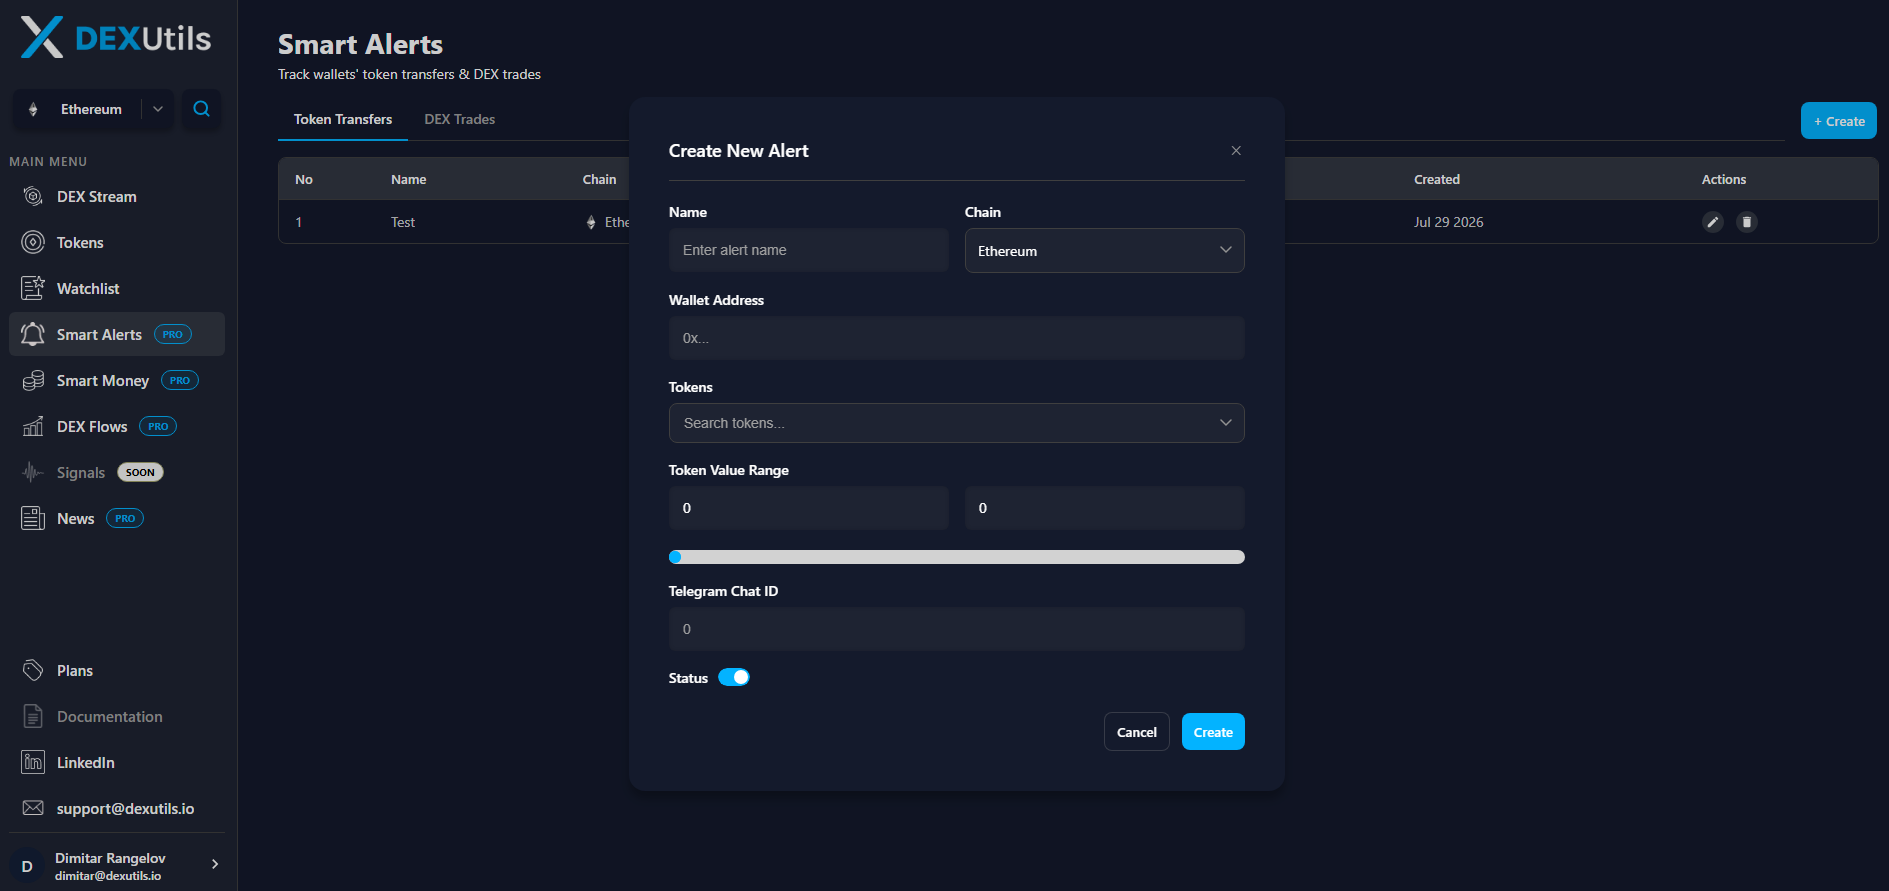This screenshot has width=1889, height=891.
Task: Switch to the DEX Trades tab
Action: pyautogui.click(x=460, y=119)
